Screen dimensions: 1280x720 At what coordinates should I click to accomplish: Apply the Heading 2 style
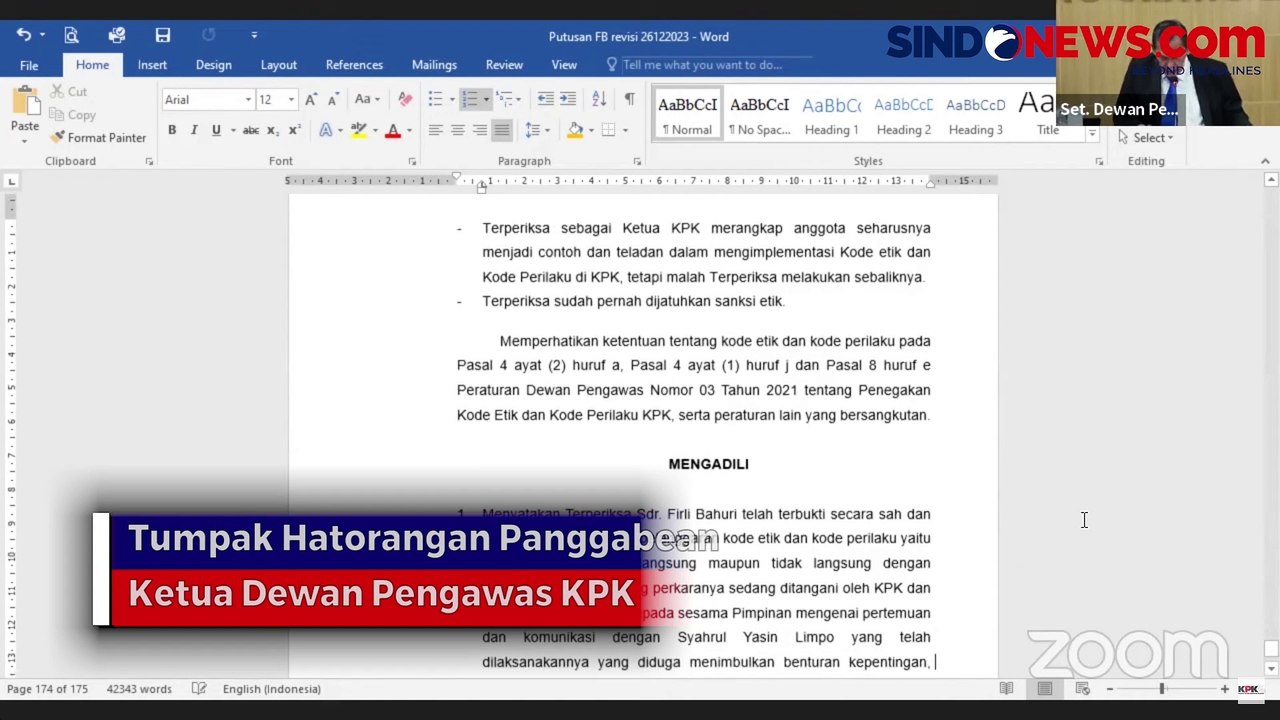click(x=903, y=113)
